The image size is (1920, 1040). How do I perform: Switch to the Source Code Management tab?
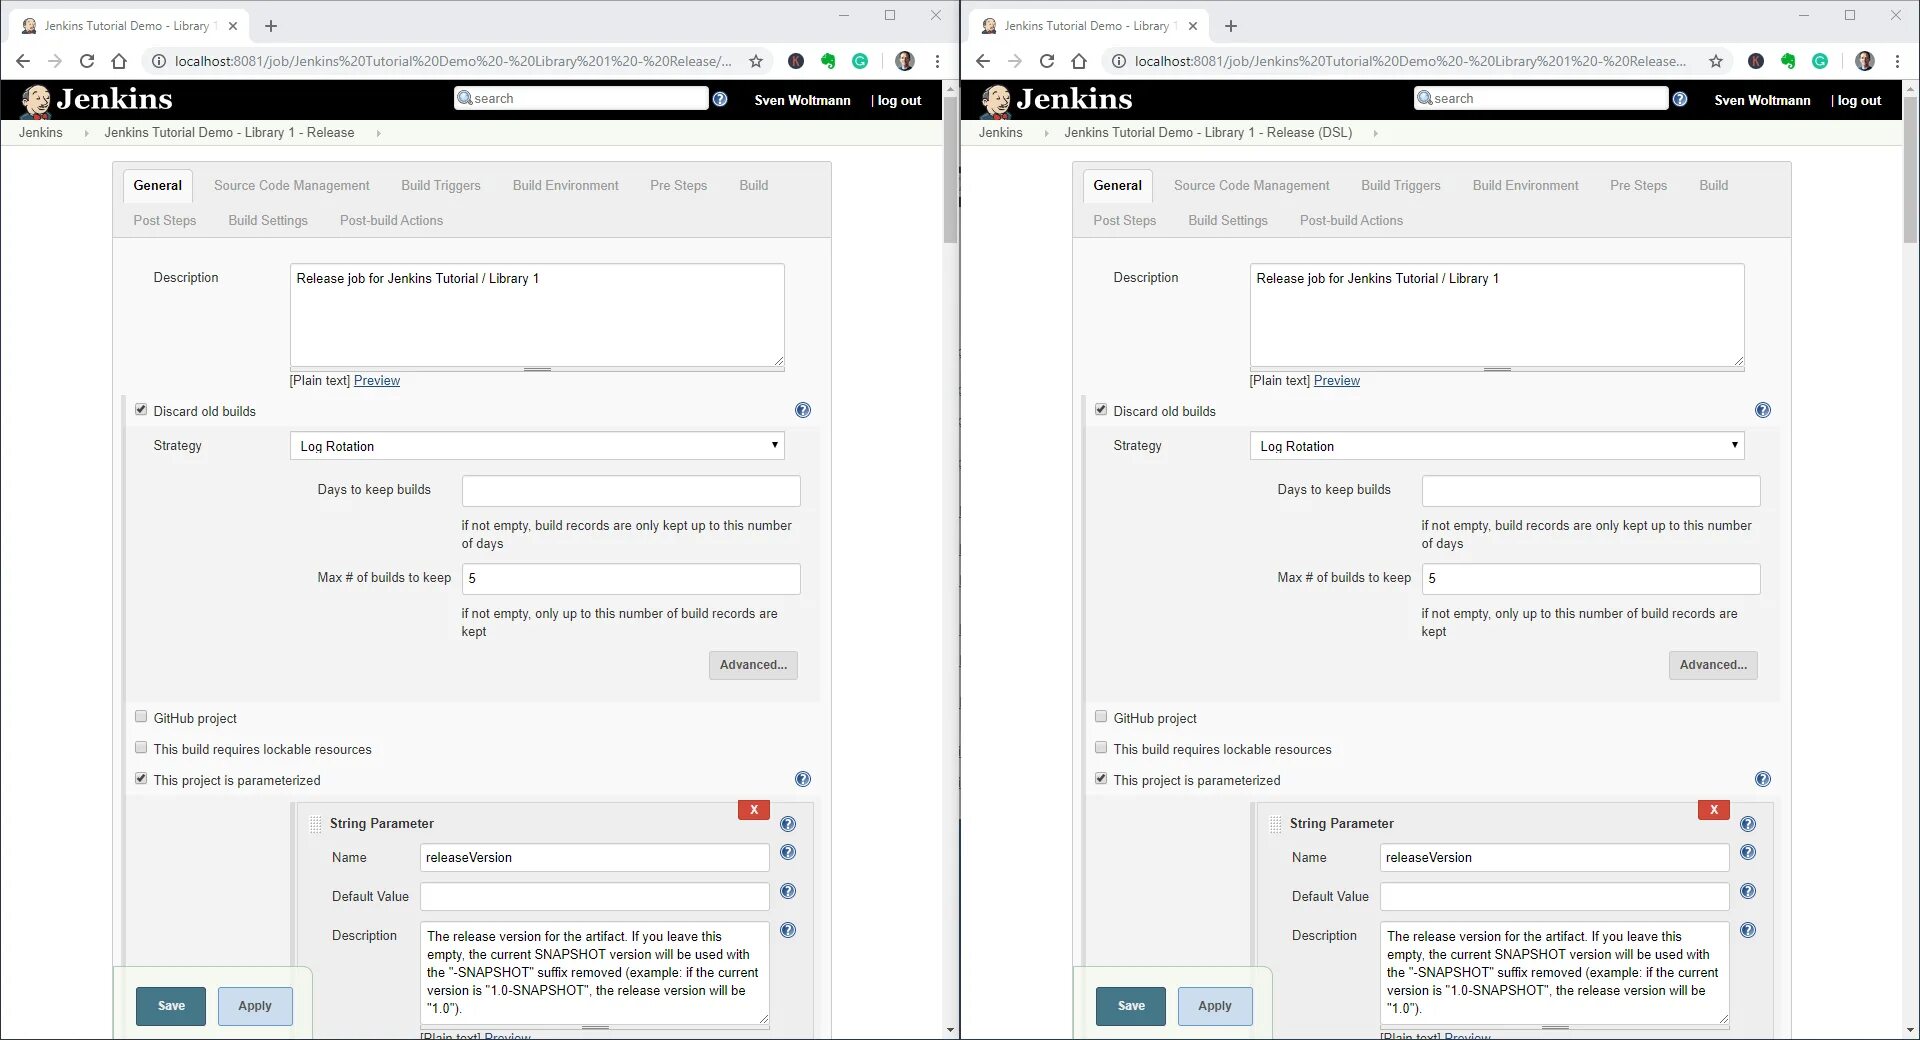tap(291, 185)
